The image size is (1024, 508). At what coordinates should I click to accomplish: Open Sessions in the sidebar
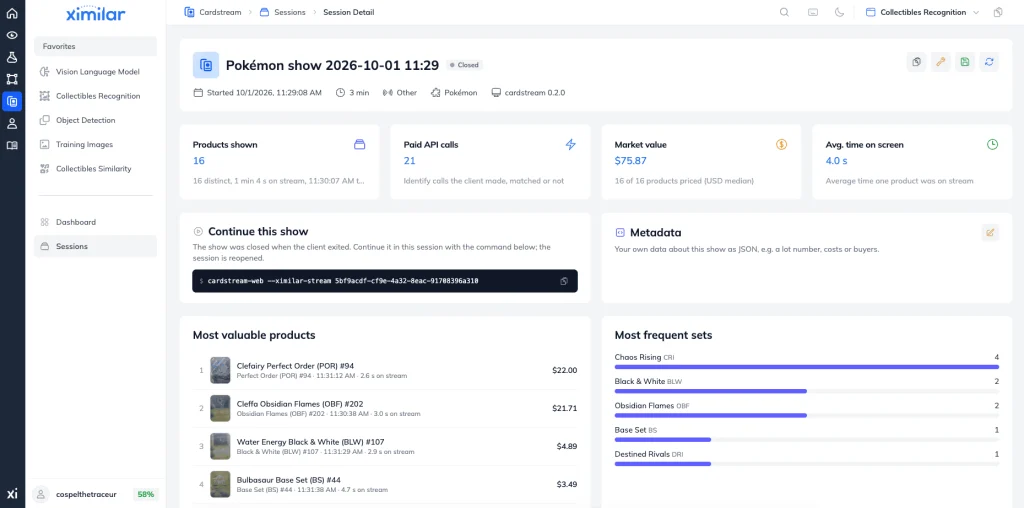point(95,246)
